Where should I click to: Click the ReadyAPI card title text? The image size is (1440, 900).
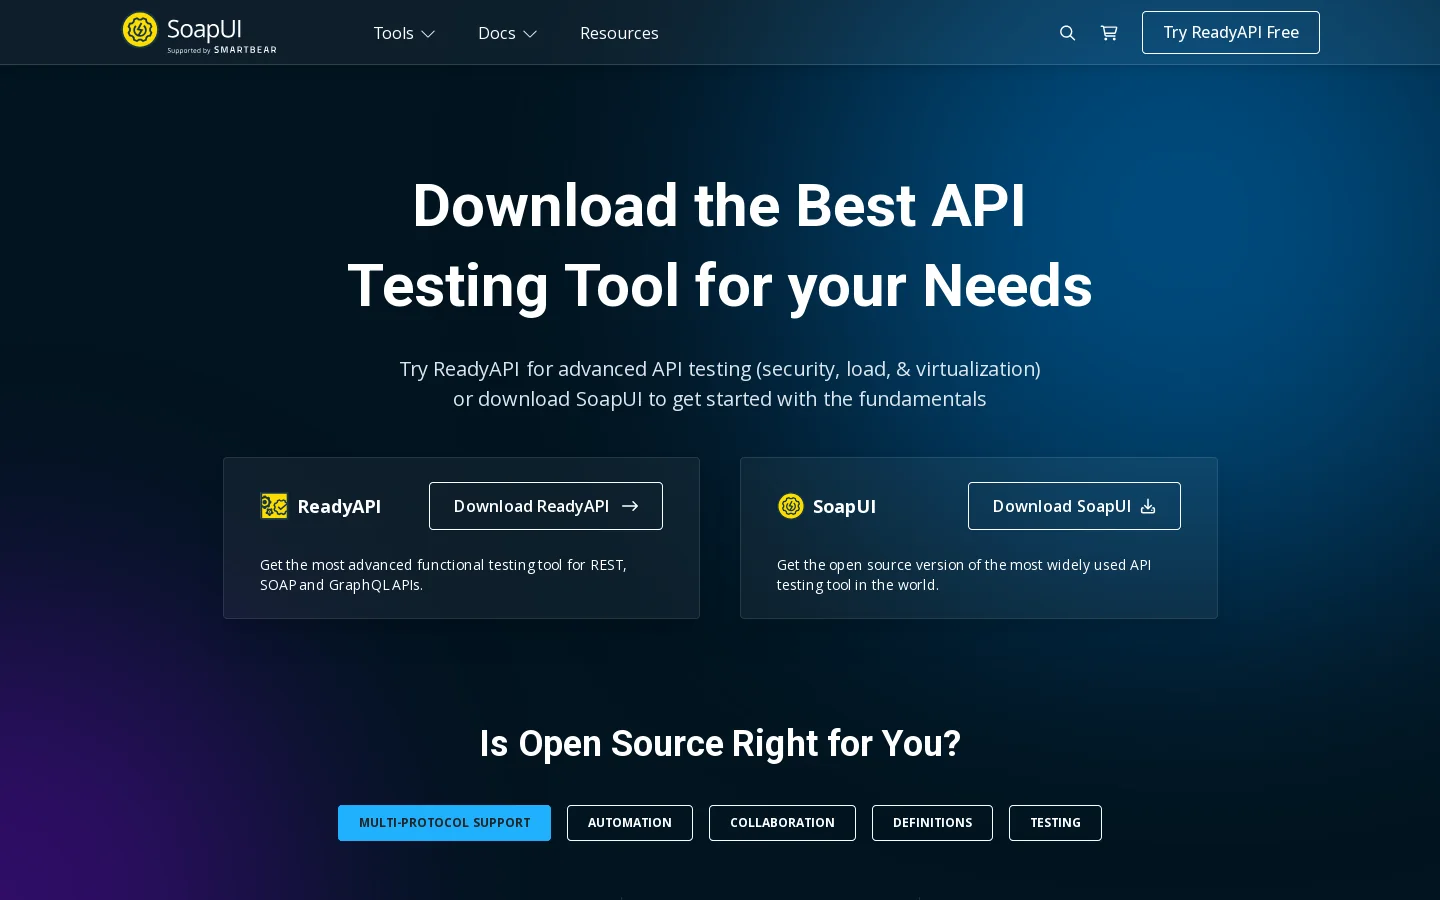click(339, 506)
